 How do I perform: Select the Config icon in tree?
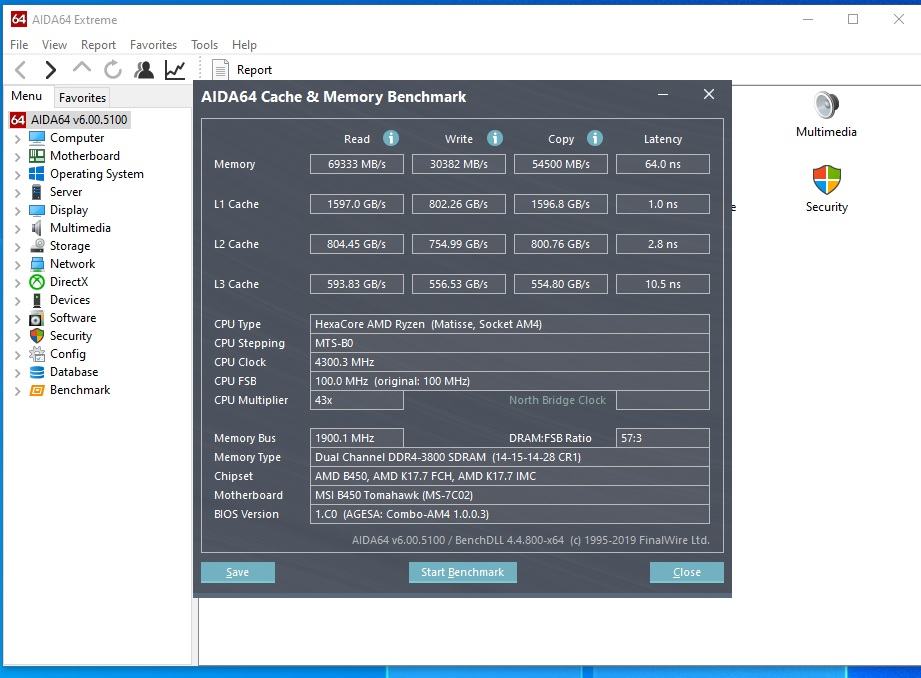pyautogui.click(x=37, y=354)
